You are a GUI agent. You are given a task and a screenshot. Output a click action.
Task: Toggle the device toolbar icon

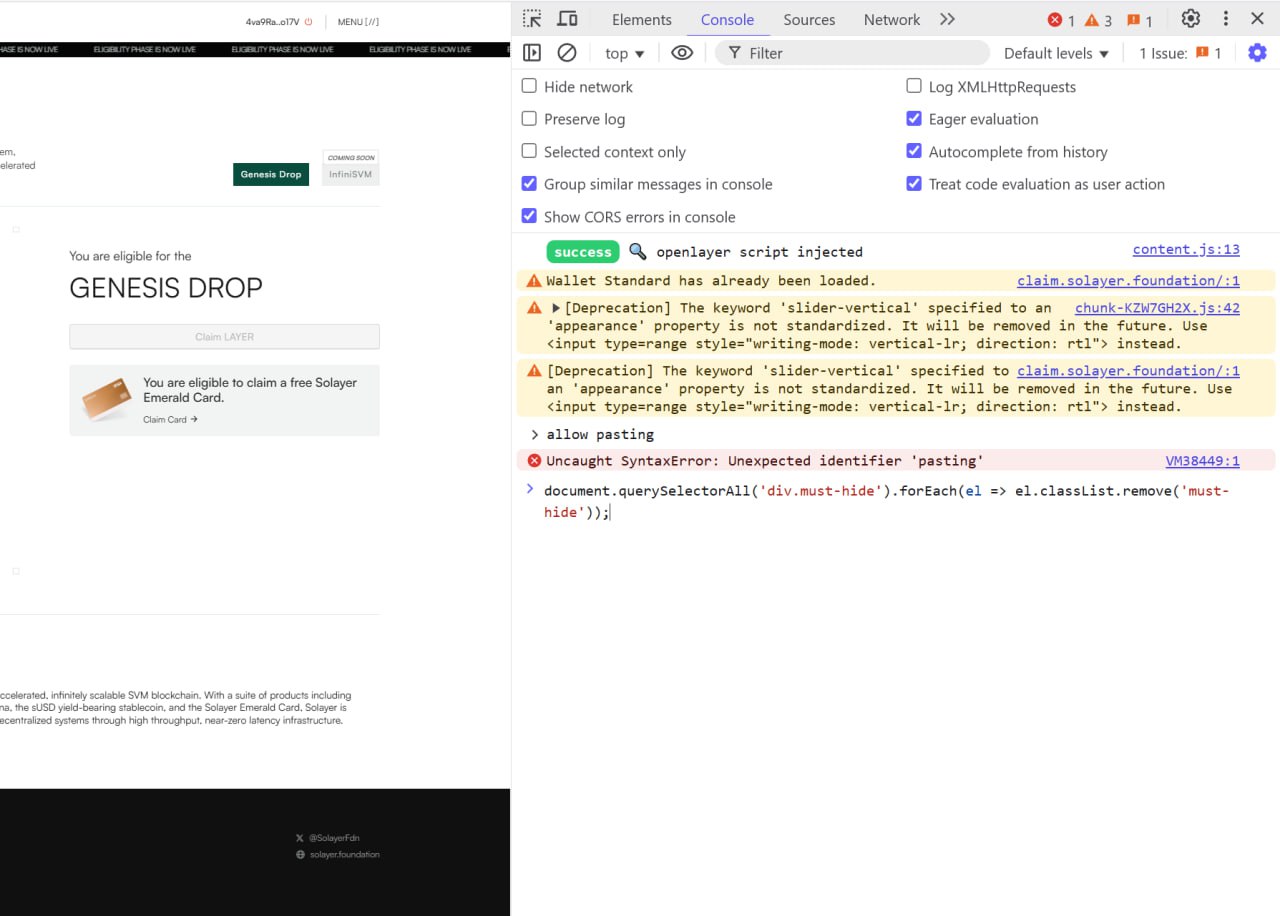pyautogui.click(x=567, y=19)
